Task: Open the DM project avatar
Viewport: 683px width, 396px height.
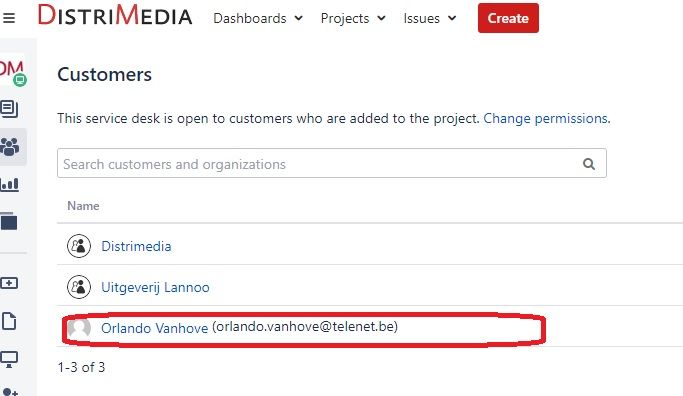Action: coord(12,71)
